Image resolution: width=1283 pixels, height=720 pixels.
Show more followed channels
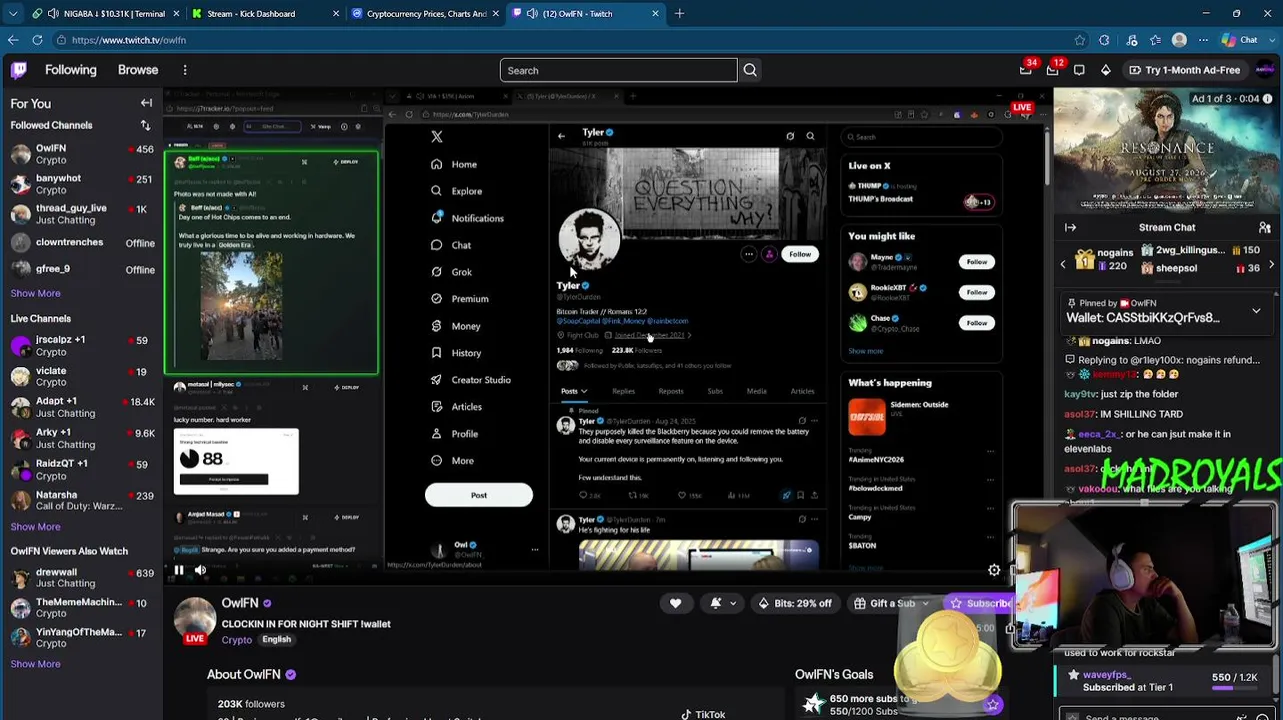pos(35,293)
